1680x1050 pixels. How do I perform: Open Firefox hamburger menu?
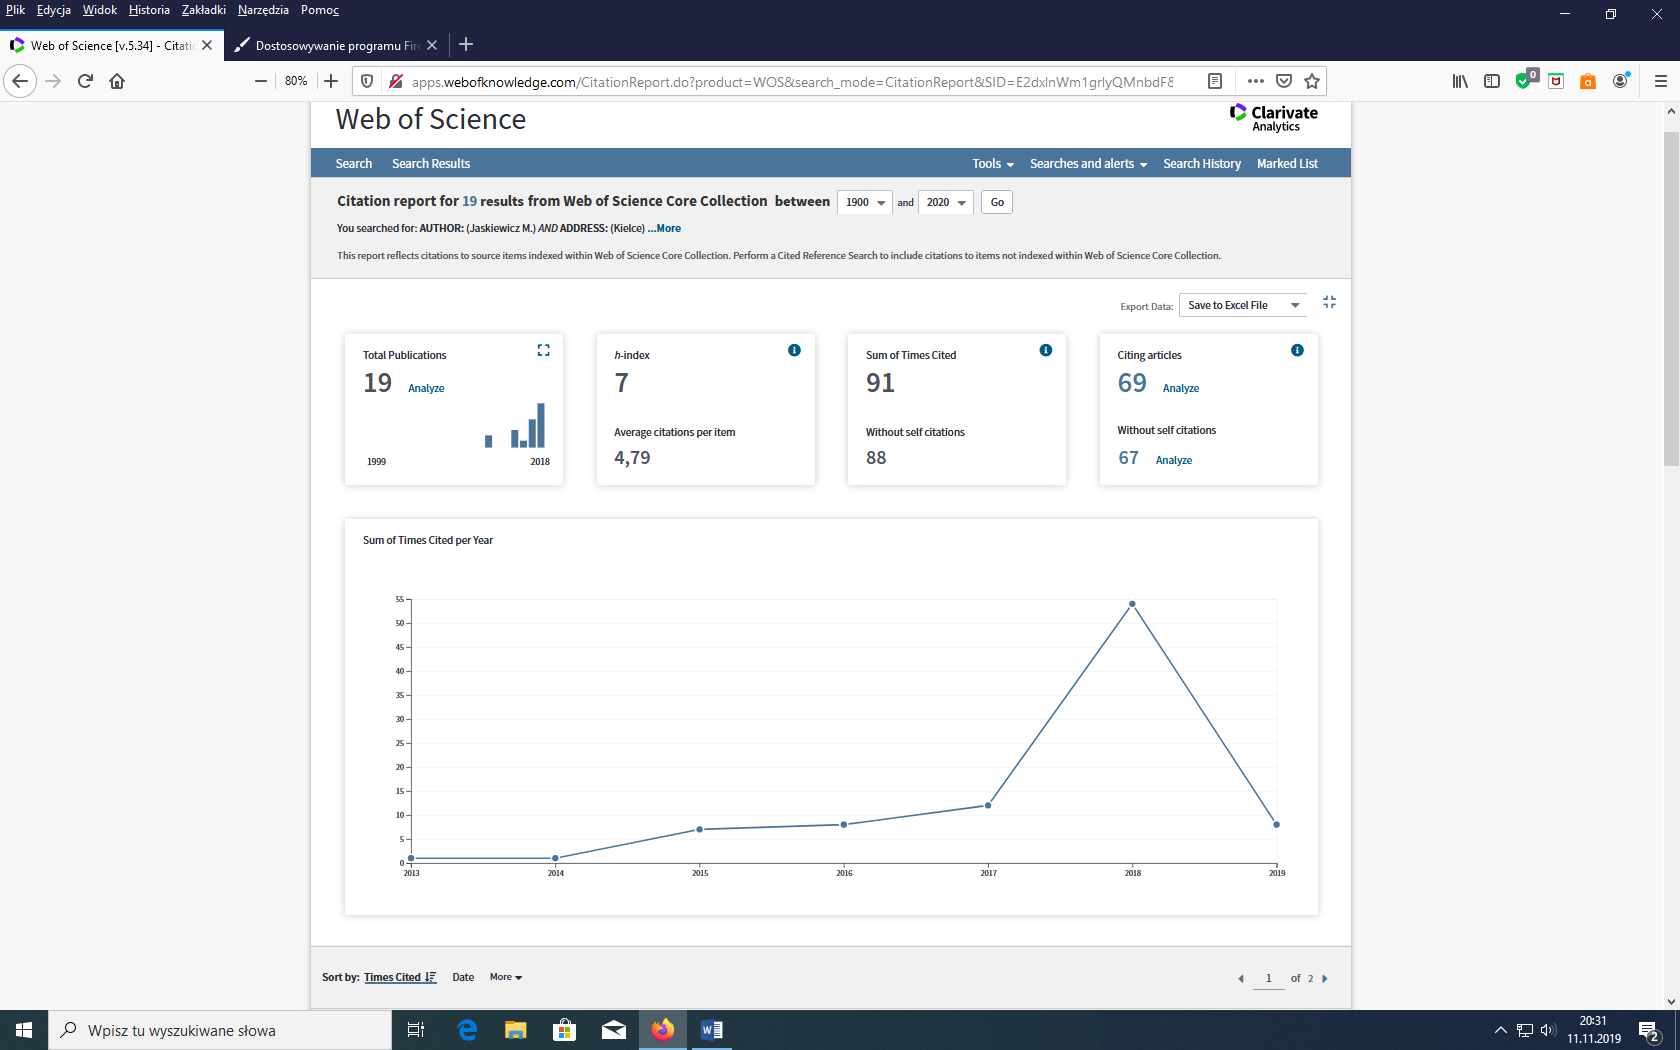click(1661, 81)
